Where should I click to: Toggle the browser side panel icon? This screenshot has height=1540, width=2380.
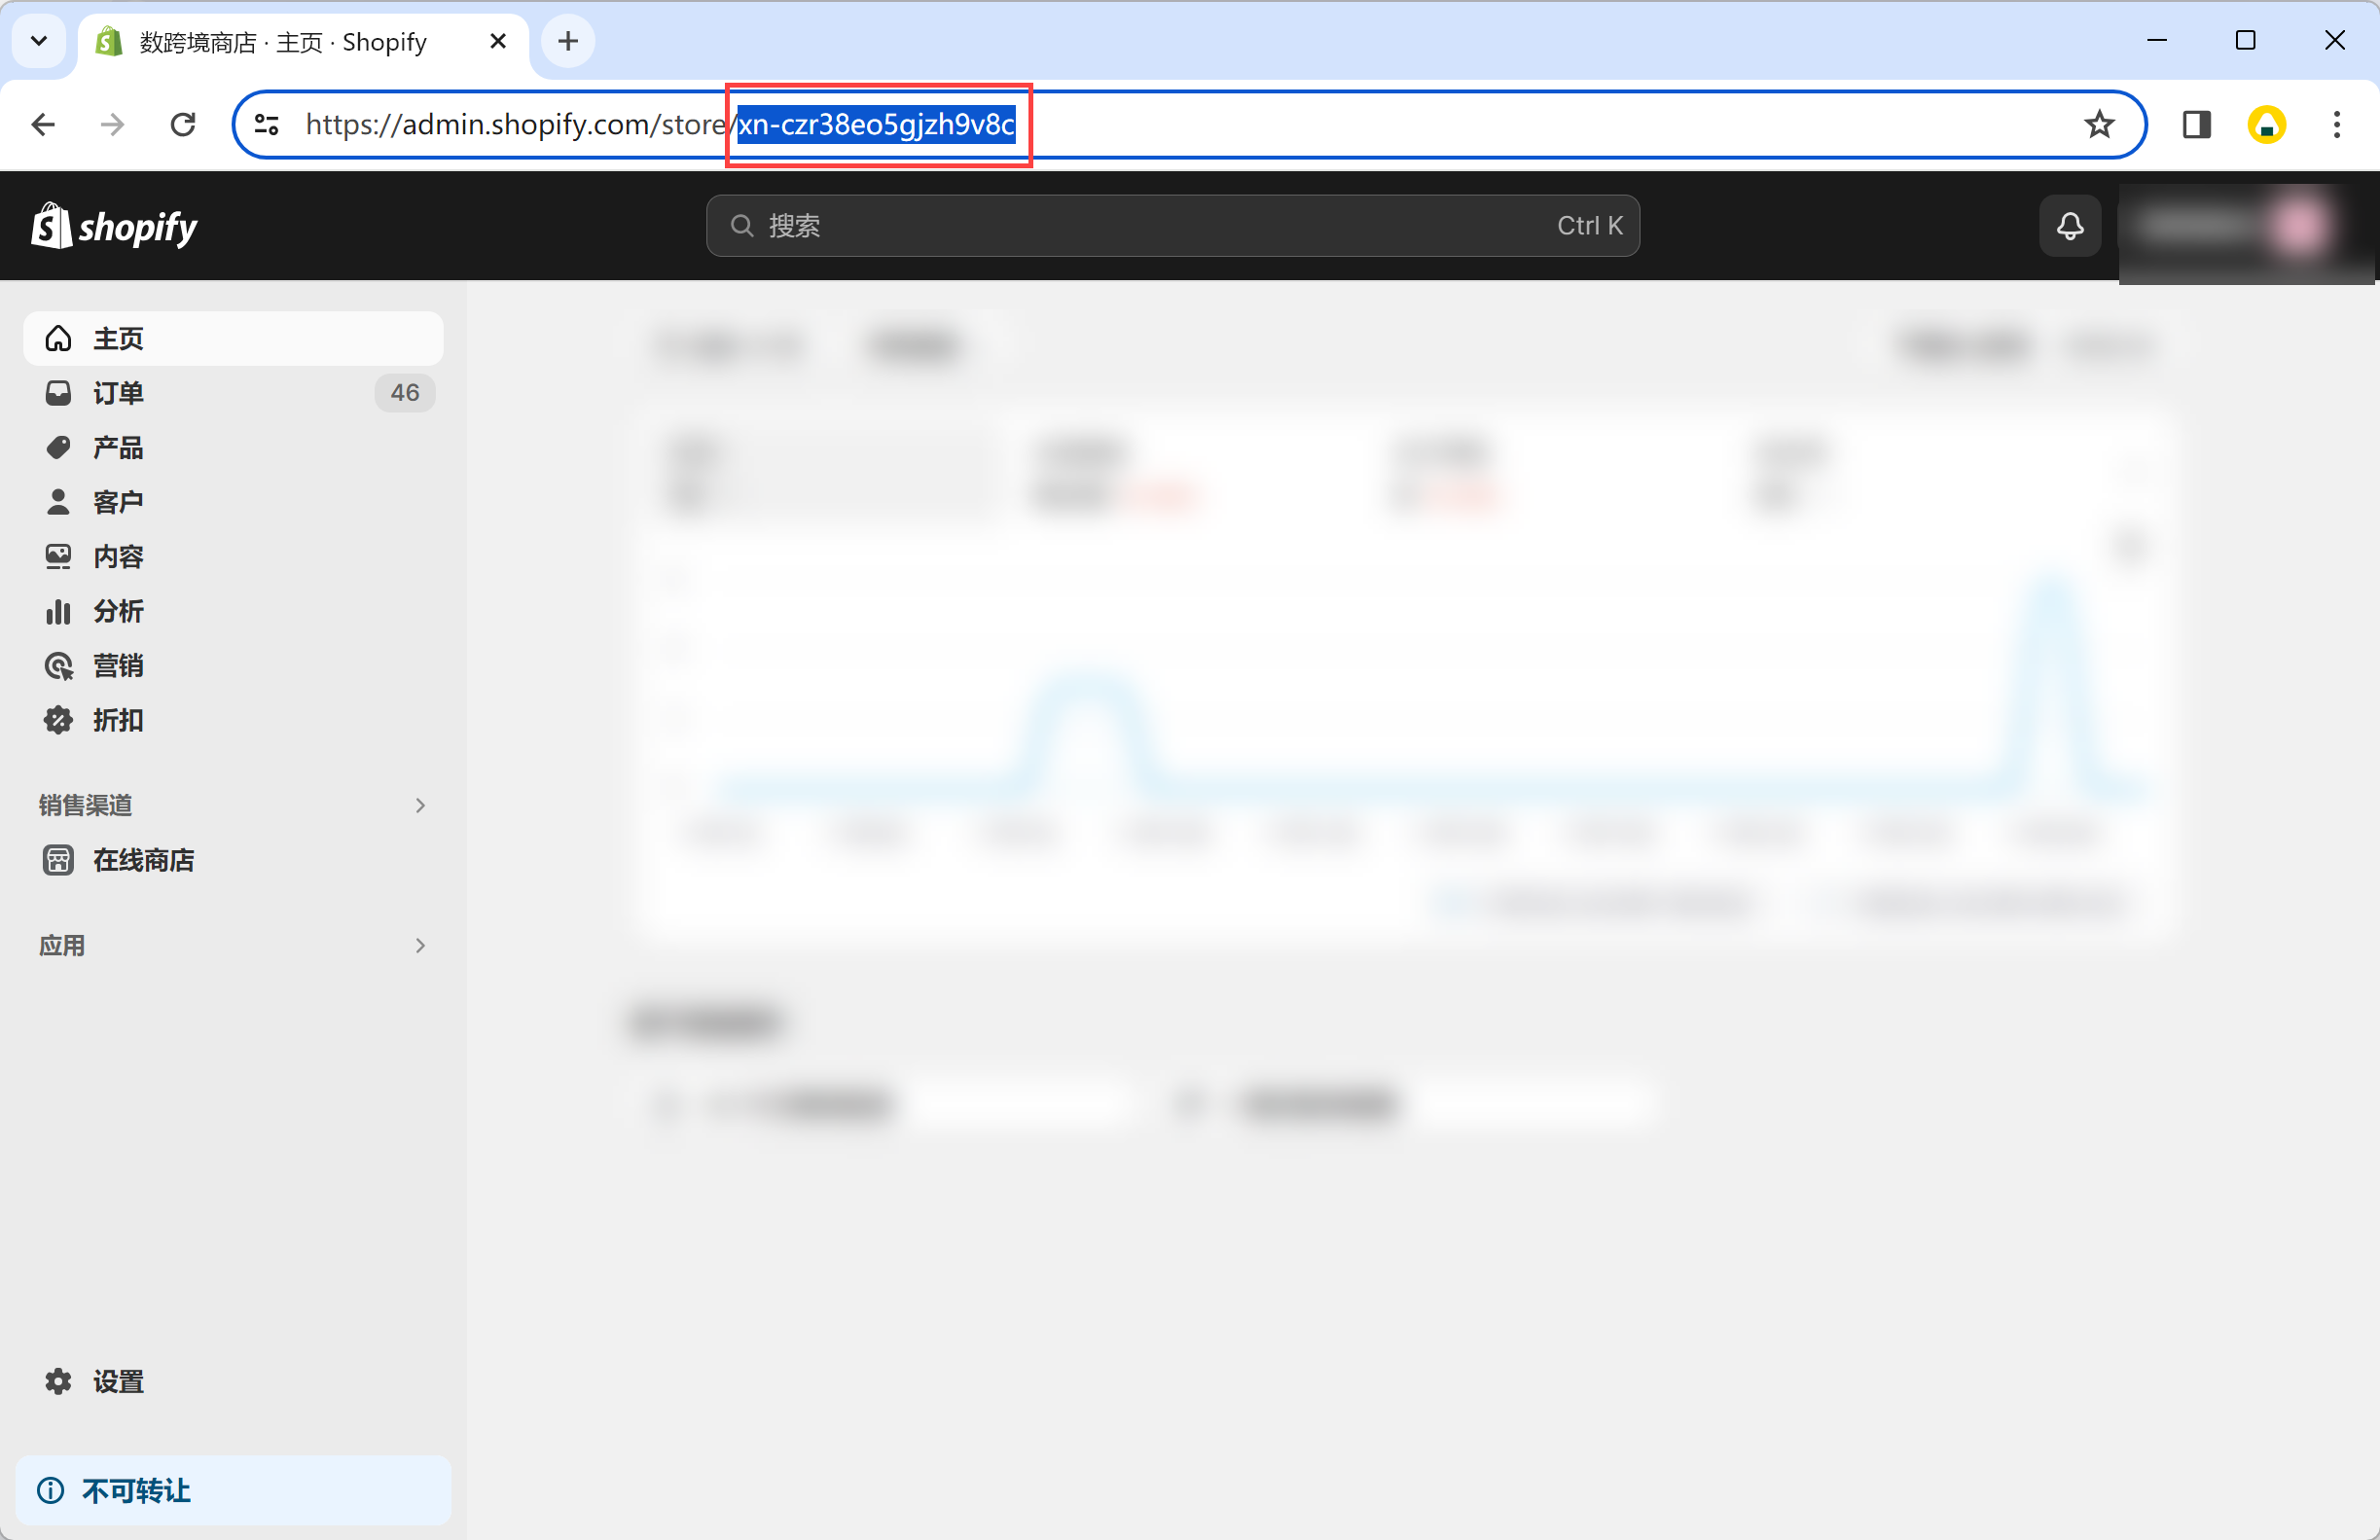(x=2196, y=125)
